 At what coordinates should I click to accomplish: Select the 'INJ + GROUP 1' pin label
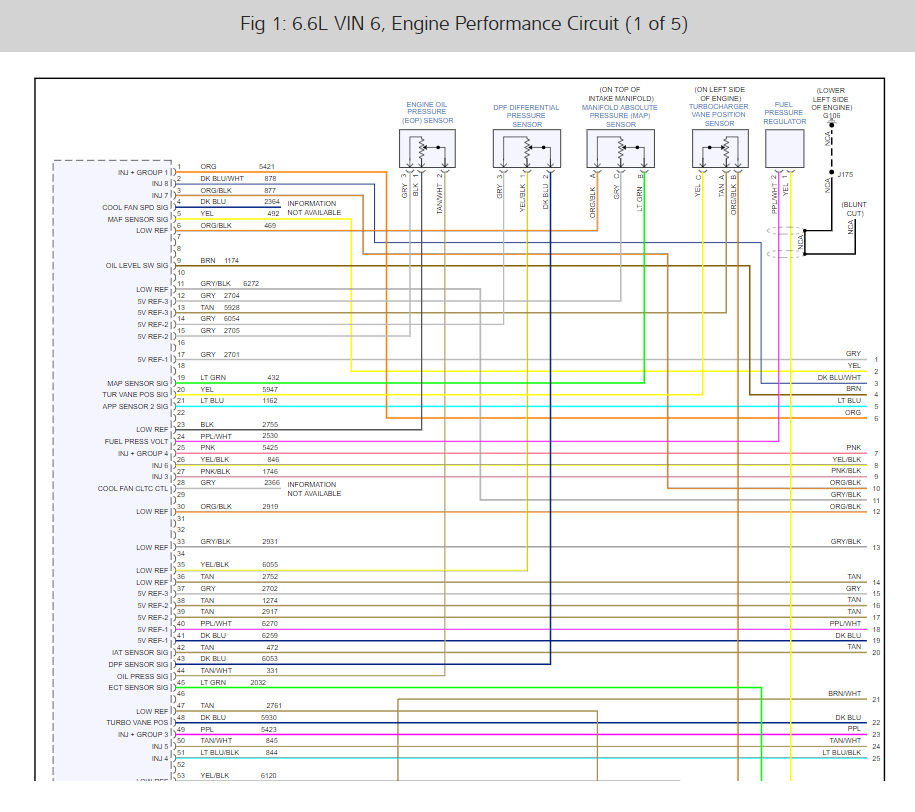pyautogui.click(x=142, y=173)
